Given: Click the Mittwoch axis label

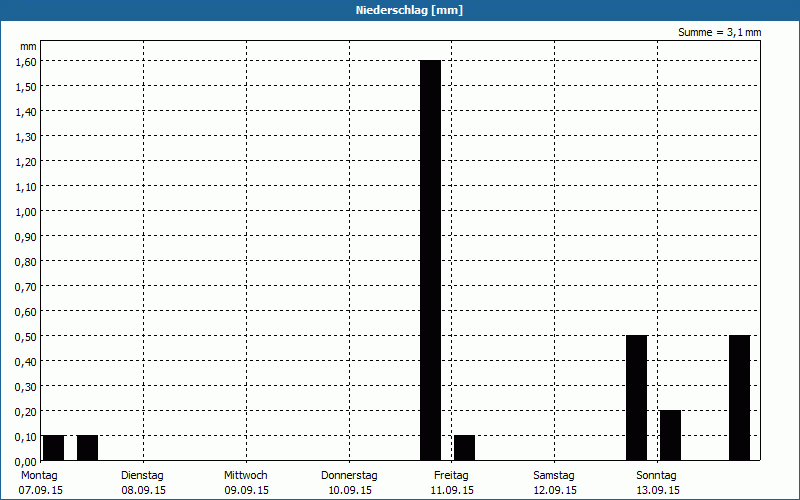Looking at the screenshot, I should pos(245,475).
